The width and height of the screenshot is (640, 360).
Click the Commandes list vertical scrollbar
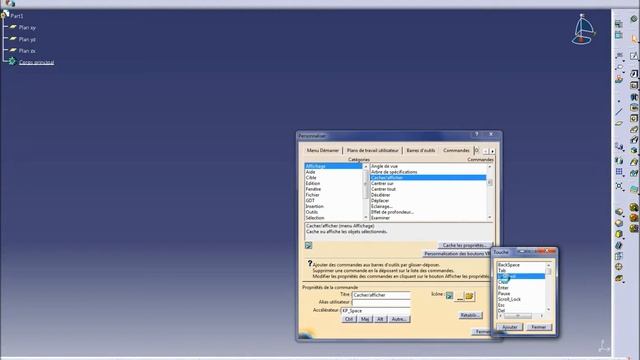tap(490, 192)
